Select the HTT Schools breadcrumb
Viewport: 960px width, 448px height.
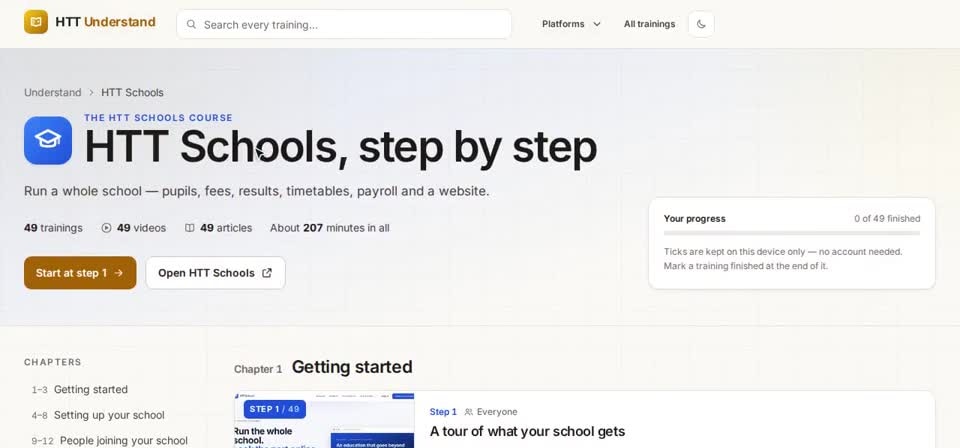point(132,92)
